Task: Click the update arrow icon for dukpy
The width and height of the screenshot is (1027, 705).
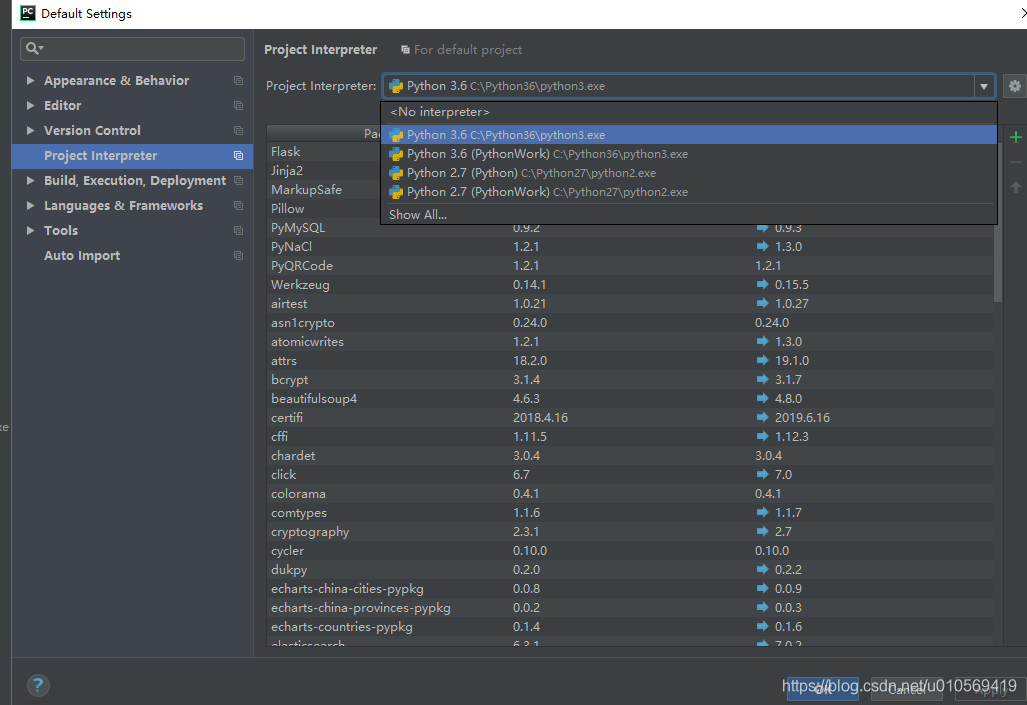Action: click(762, 569)
